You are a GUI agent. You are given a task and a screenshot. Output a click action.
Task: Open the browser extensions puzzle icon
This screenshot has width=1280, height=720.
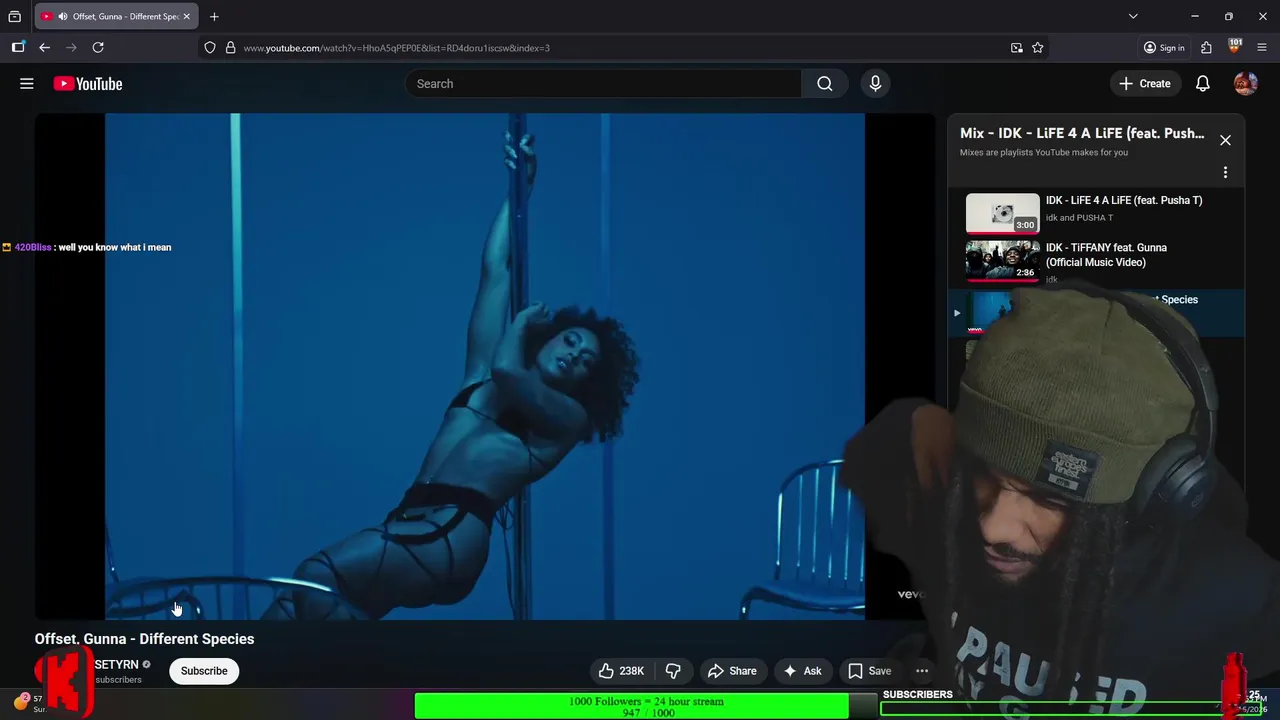(x=1207, y=47)
